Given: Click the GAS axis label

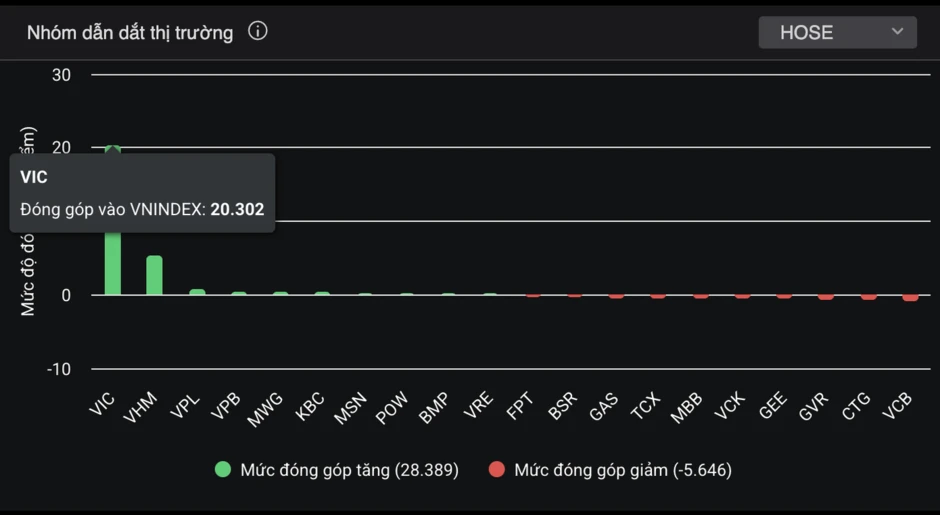Looking at the screenshot, I should (604, 406).
